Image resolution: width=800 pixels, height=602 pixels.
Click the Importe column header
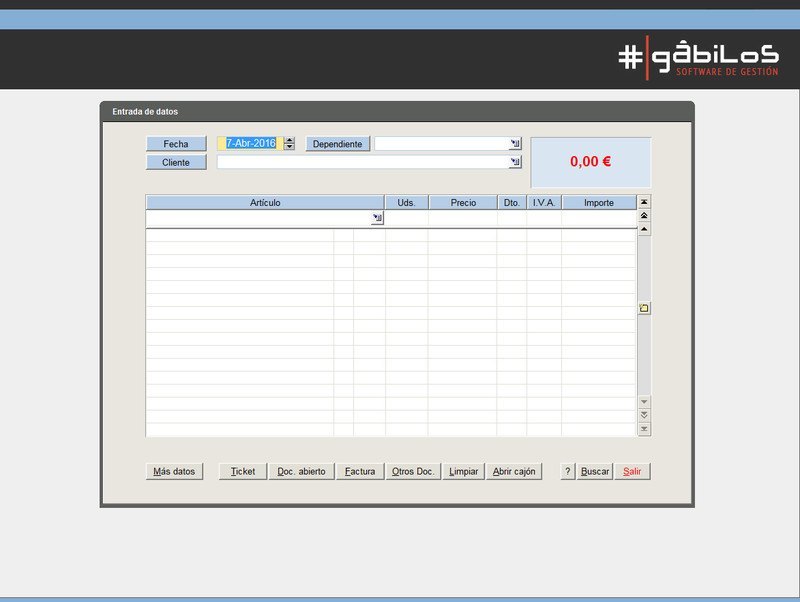598,203
